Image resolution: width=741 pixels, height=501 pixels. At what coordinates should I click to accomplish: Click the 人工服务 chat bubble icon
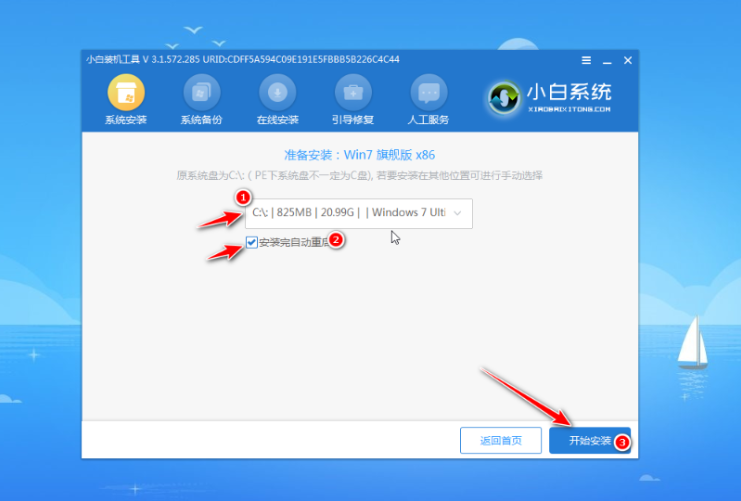(x=429, y=93)
